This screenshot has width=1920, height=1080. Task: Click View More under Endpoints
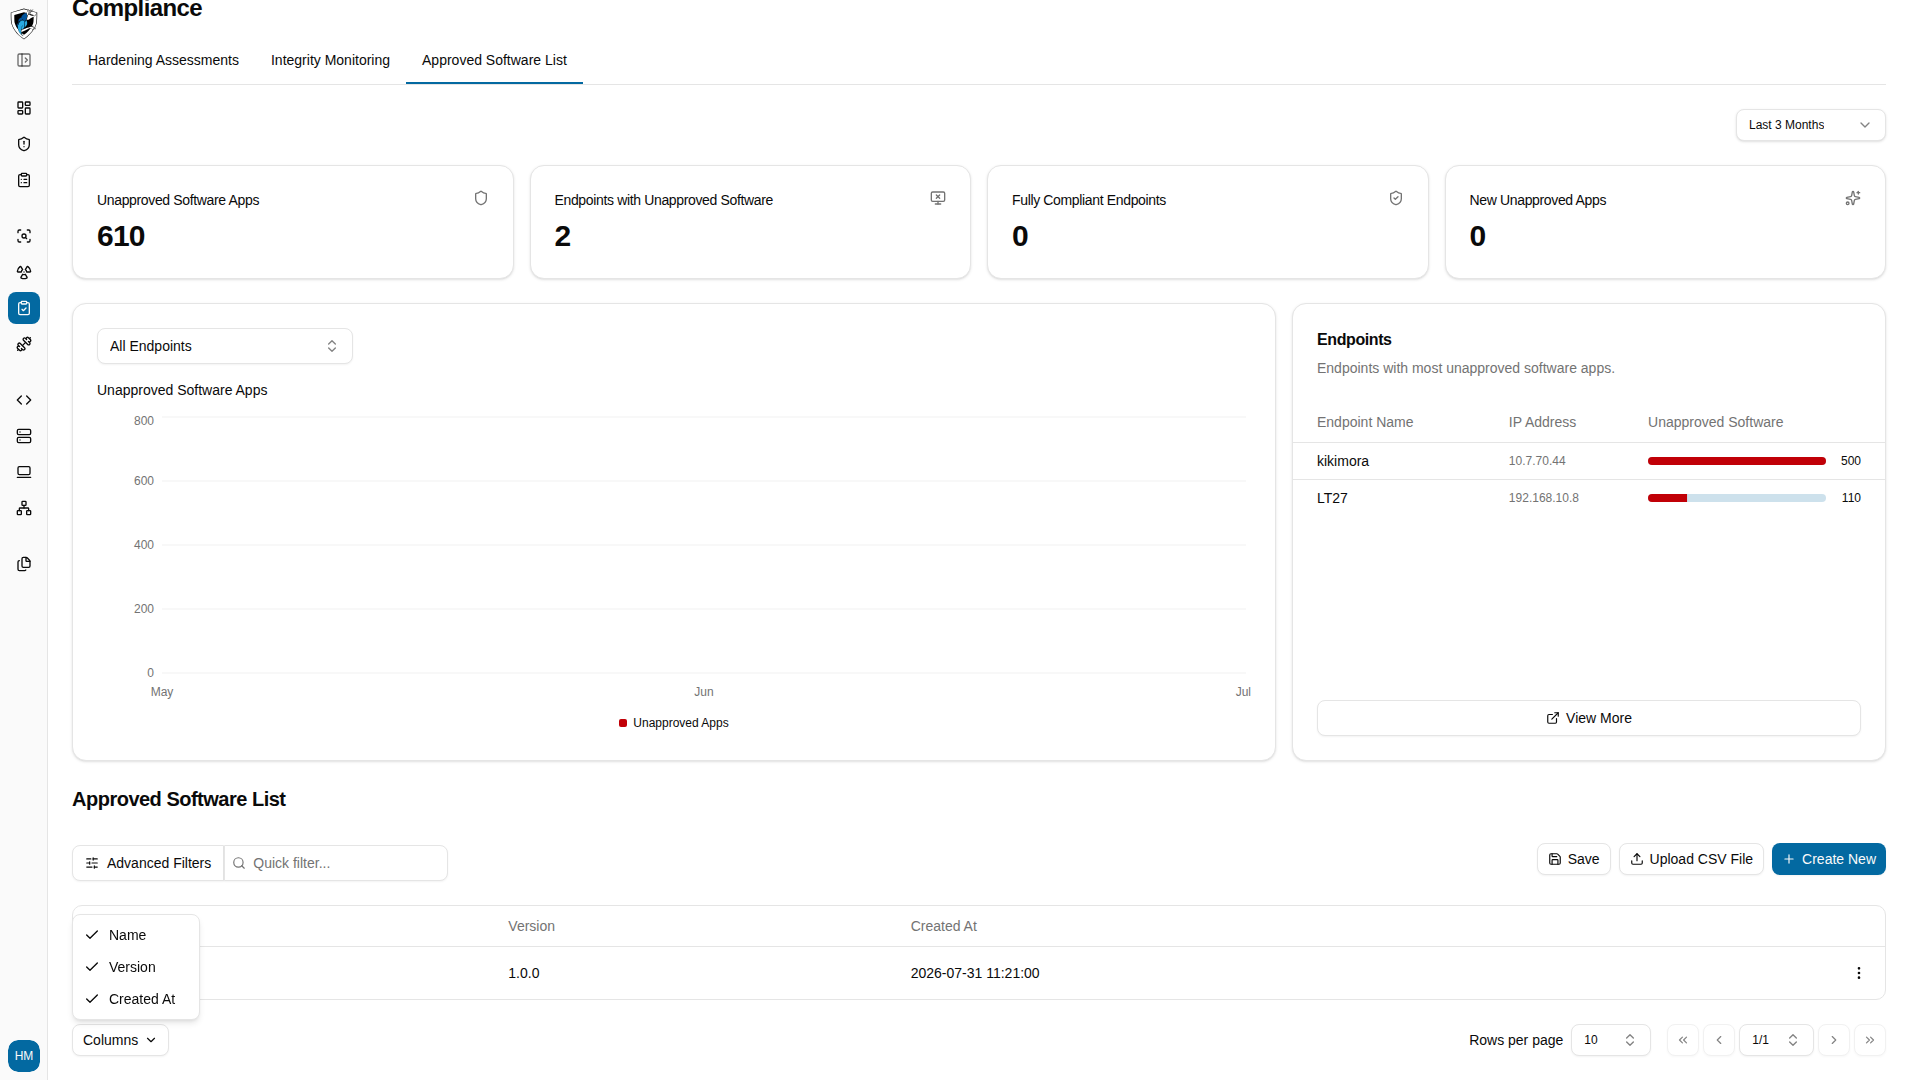point(1588,718)
